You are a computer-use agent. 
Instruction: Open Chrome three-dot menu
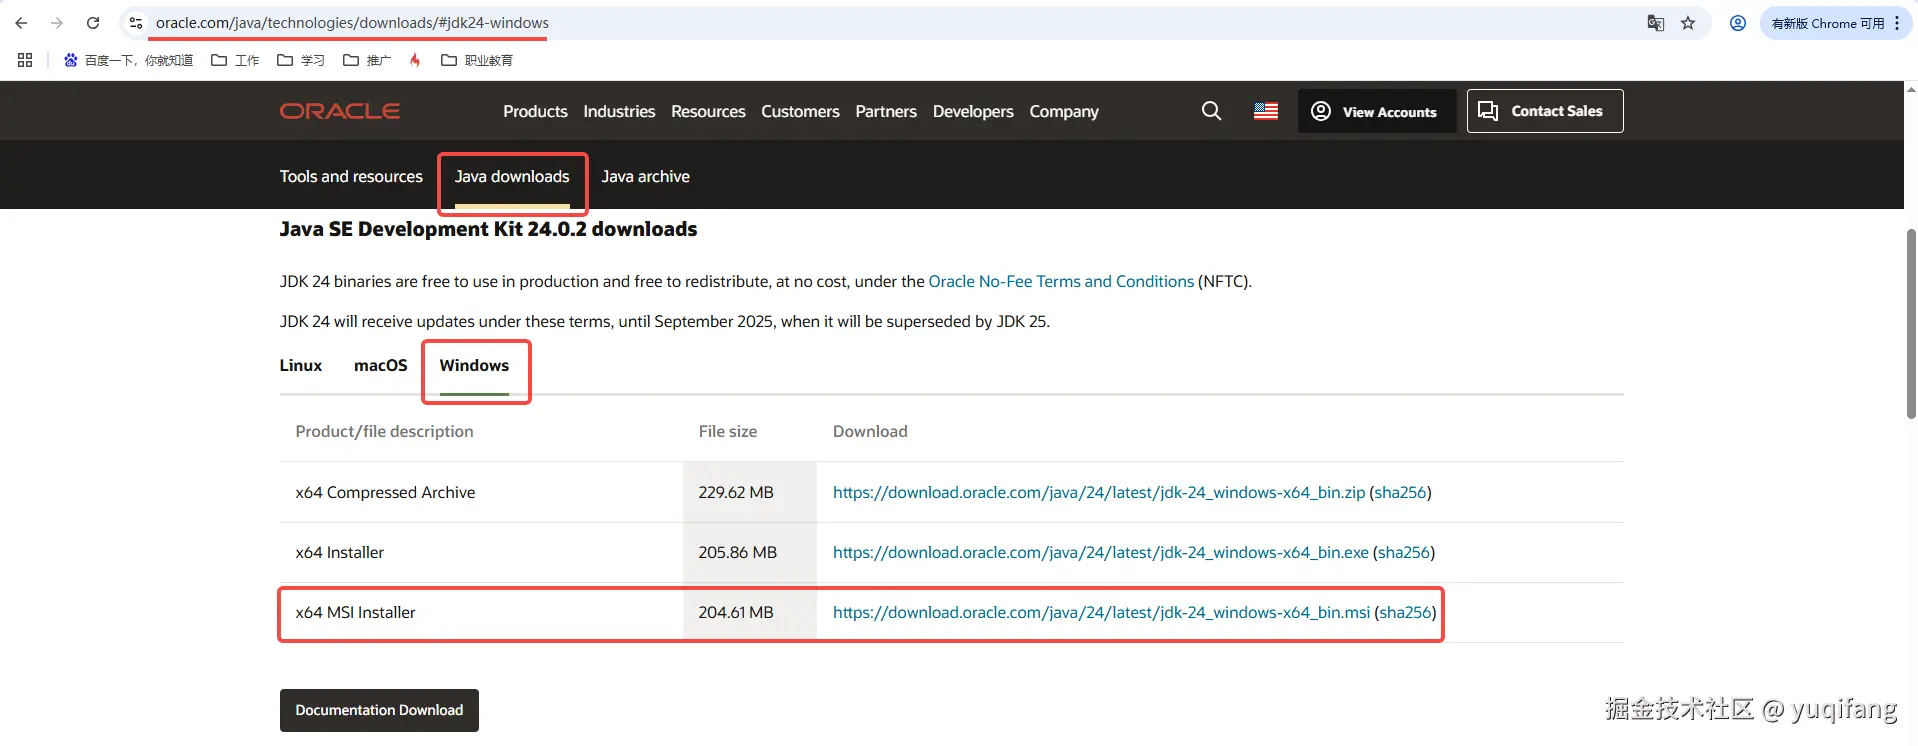(x=1896, y=23)
